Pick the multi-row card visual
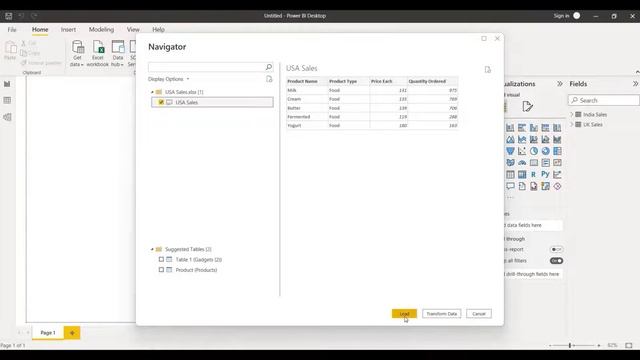 click(545, 163)
